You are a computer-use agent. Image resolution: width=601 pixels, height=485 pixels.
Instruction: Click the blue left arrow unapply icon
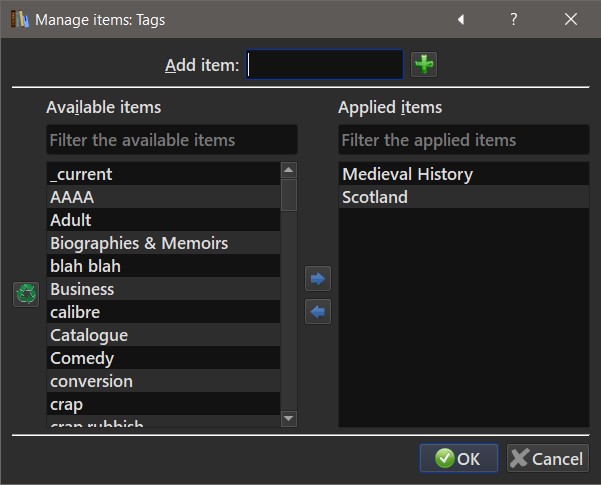(317, 312)
